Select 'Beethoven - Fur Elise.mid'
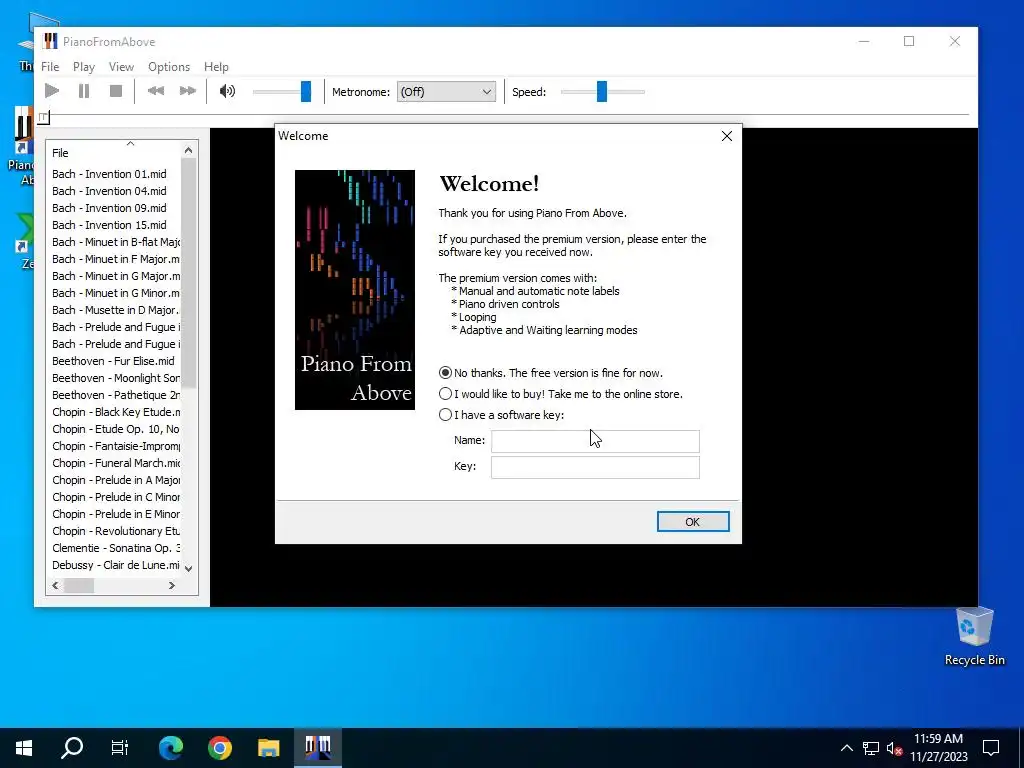 pos(113,360)
